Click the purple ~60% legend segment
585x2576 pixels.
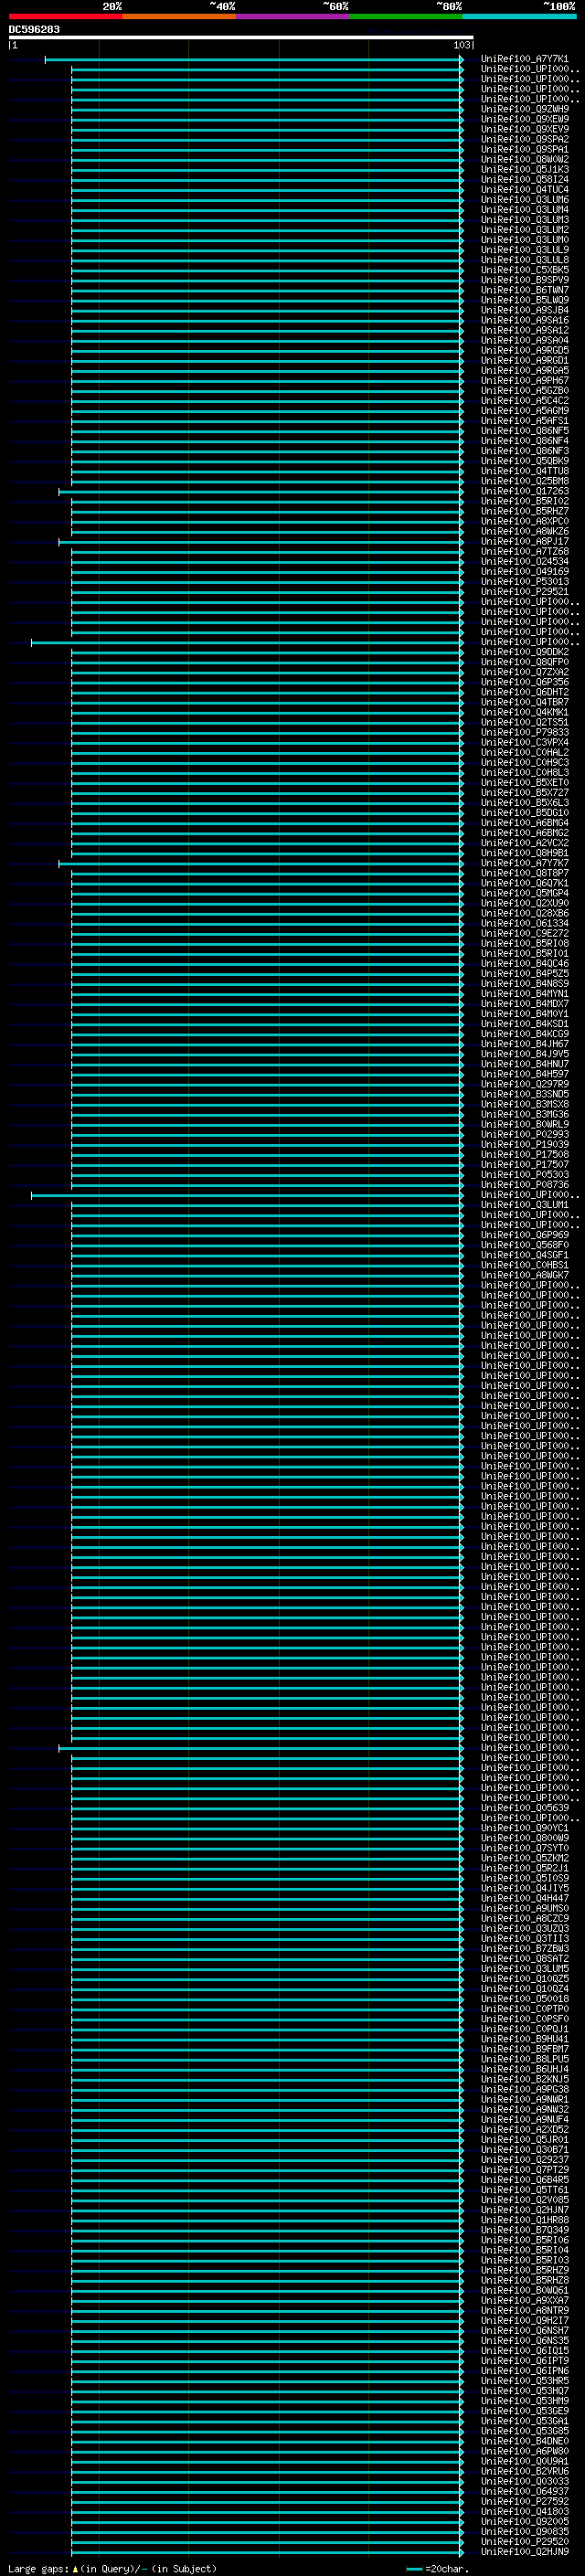[292, 16]
